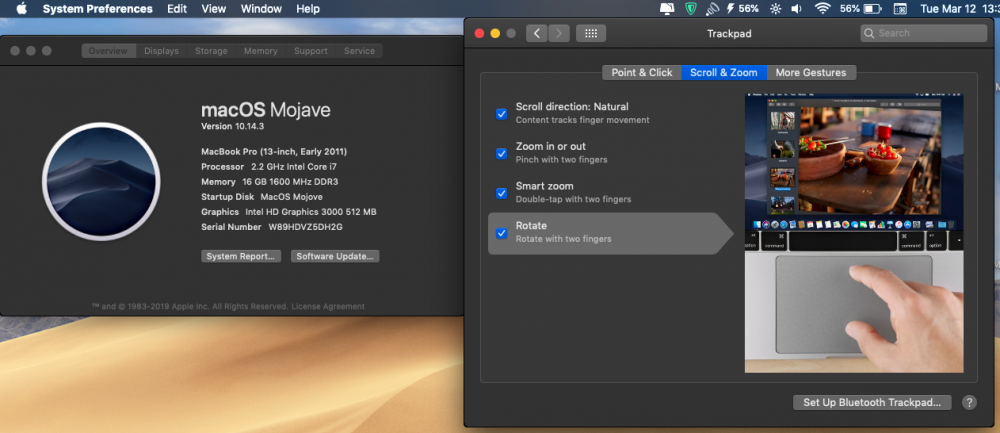Click the brightness sun icon in menu bar
The height and width of the screenshot is (433, 1000).
[775, 9]
